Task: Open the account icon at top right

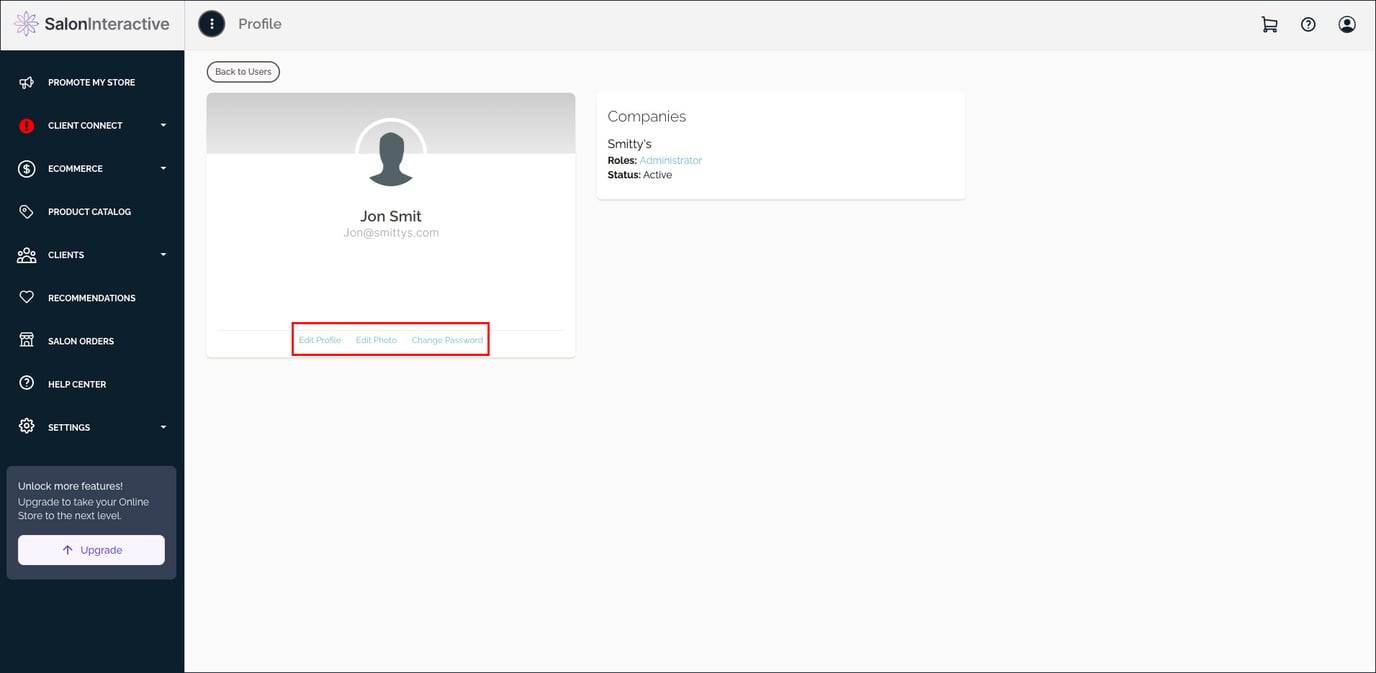Action: [x=1346, y=24]
